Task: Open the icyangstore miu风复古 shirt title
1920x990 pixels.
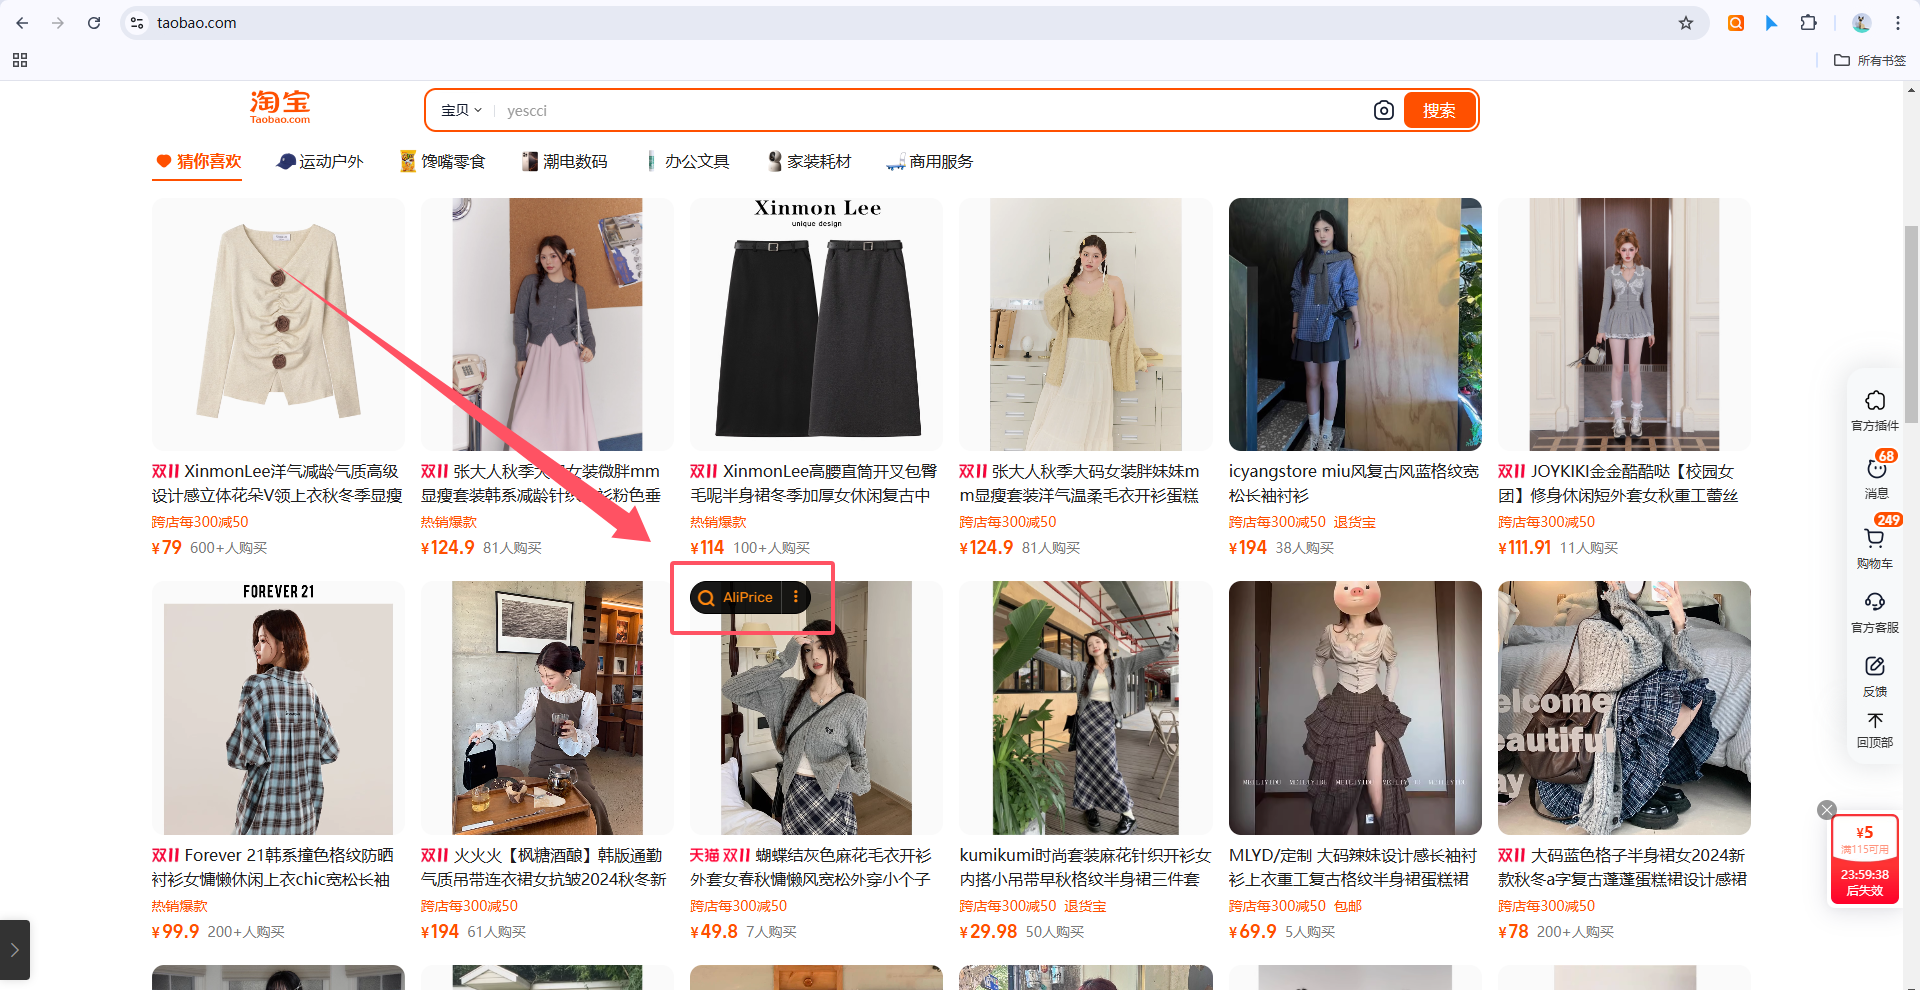Action: [1355, 483]
